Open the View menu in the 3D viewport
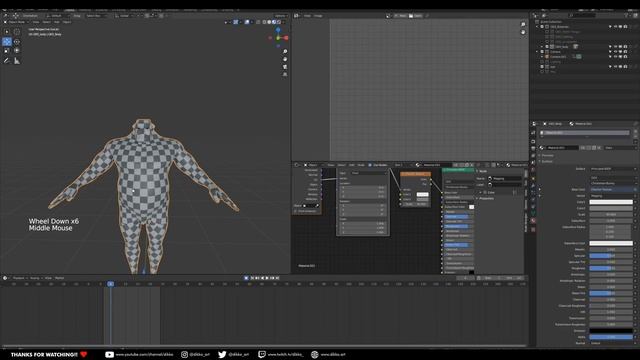The image size is (640, 360). (x=36, y=22)
